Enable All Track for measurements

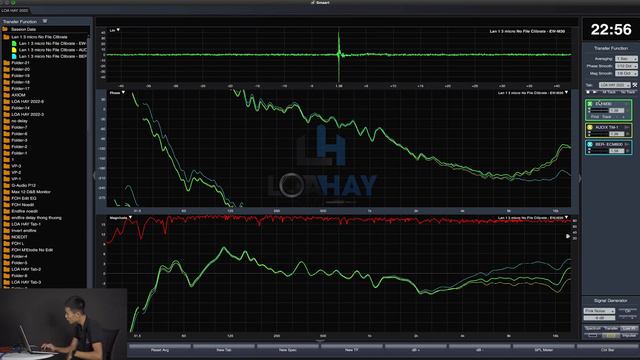click(x=609, y=92)
